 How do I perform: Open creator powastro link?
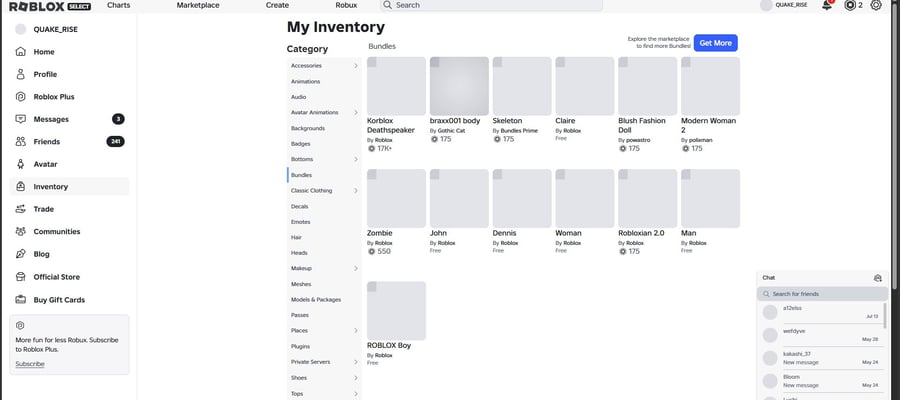tap(638, 140)
